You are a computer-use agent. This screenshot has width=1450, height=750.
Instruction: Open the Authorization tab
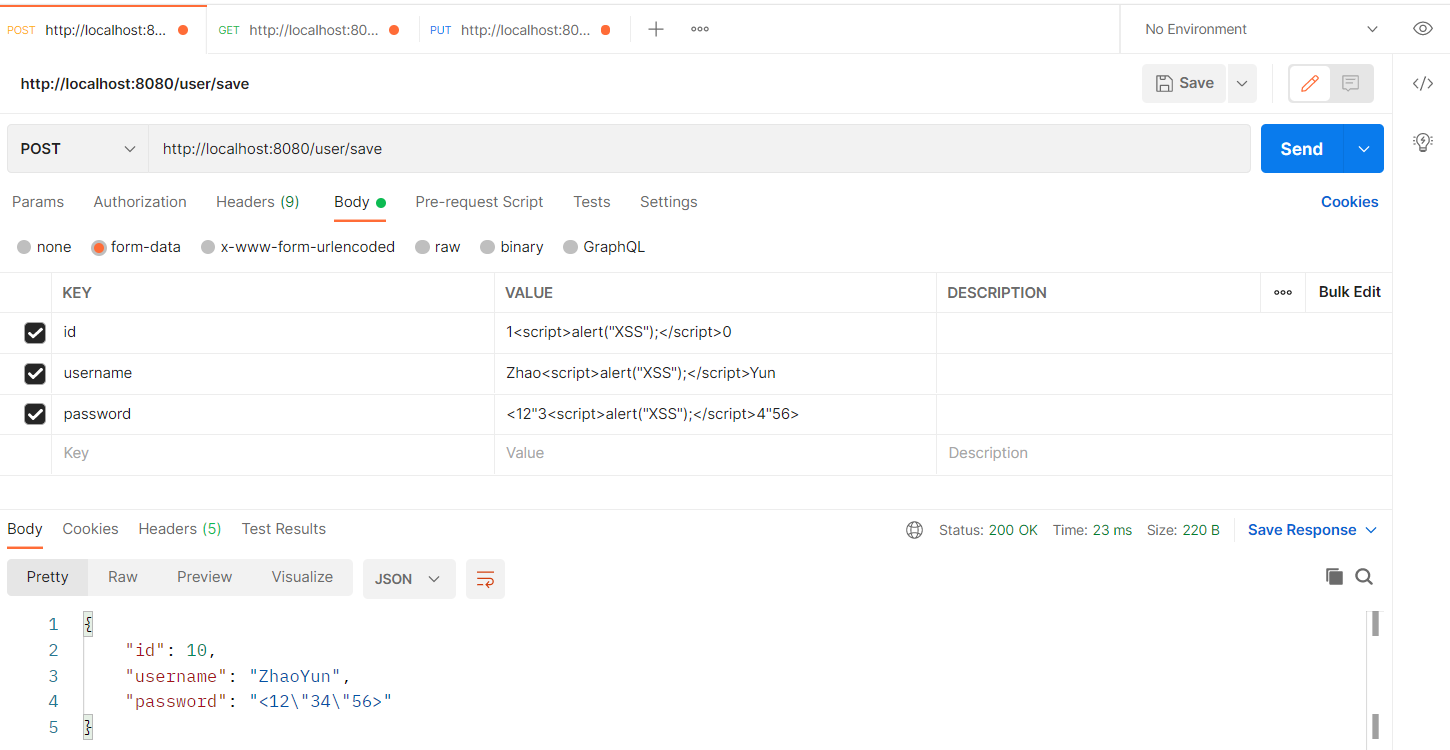pos(140,202)
